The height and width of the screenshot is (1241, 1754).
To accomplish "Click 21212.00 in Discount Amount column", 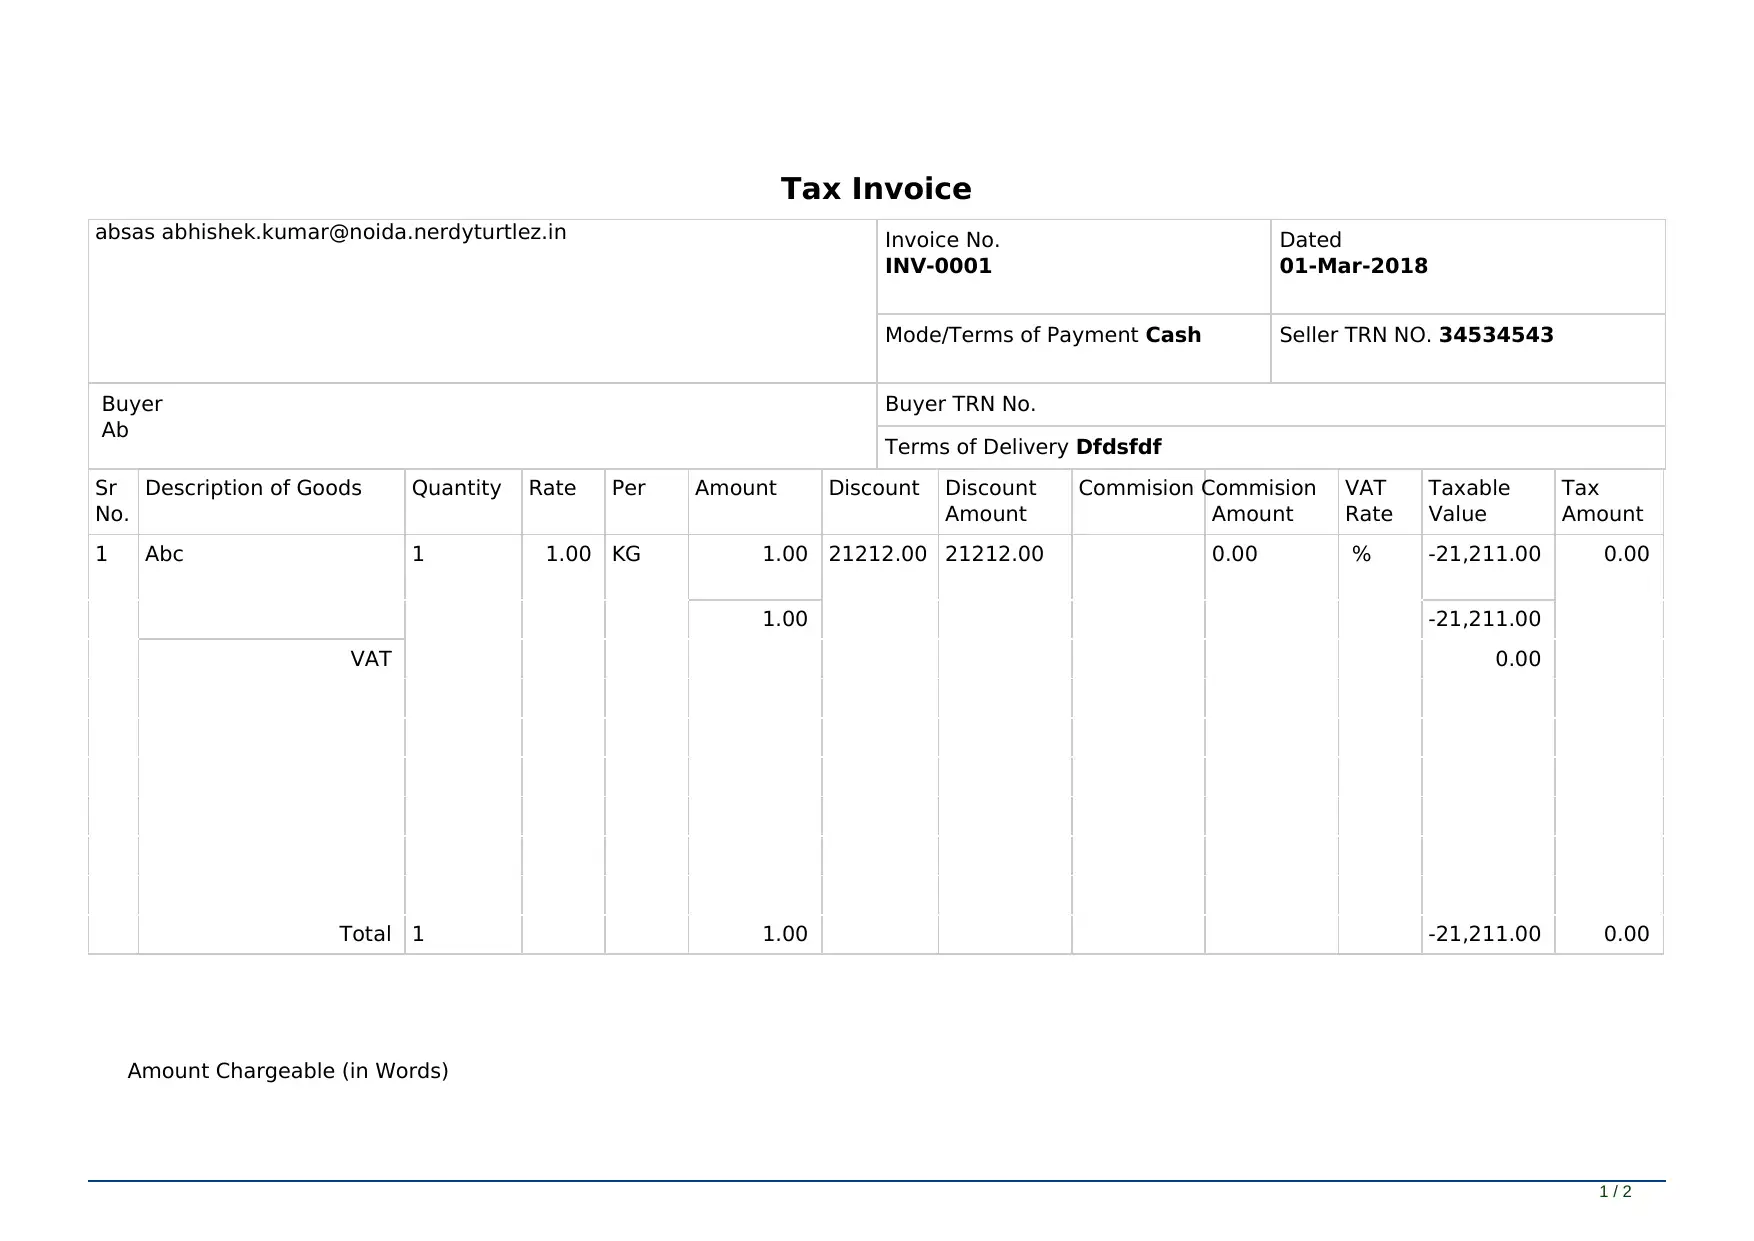I will [994, 554].
